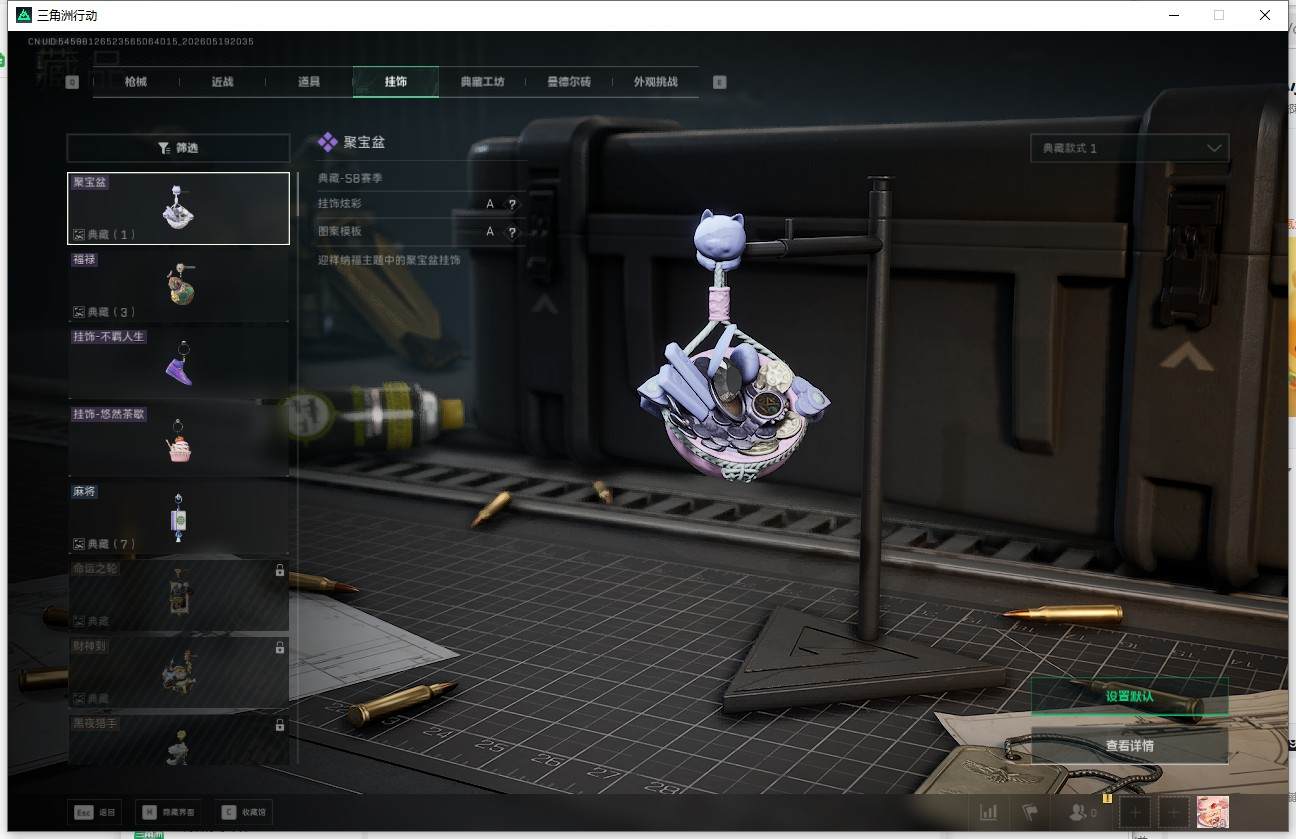Click the first empty squad slot plus
The width and height of the screenshot is (1296, 839).
1135,812
